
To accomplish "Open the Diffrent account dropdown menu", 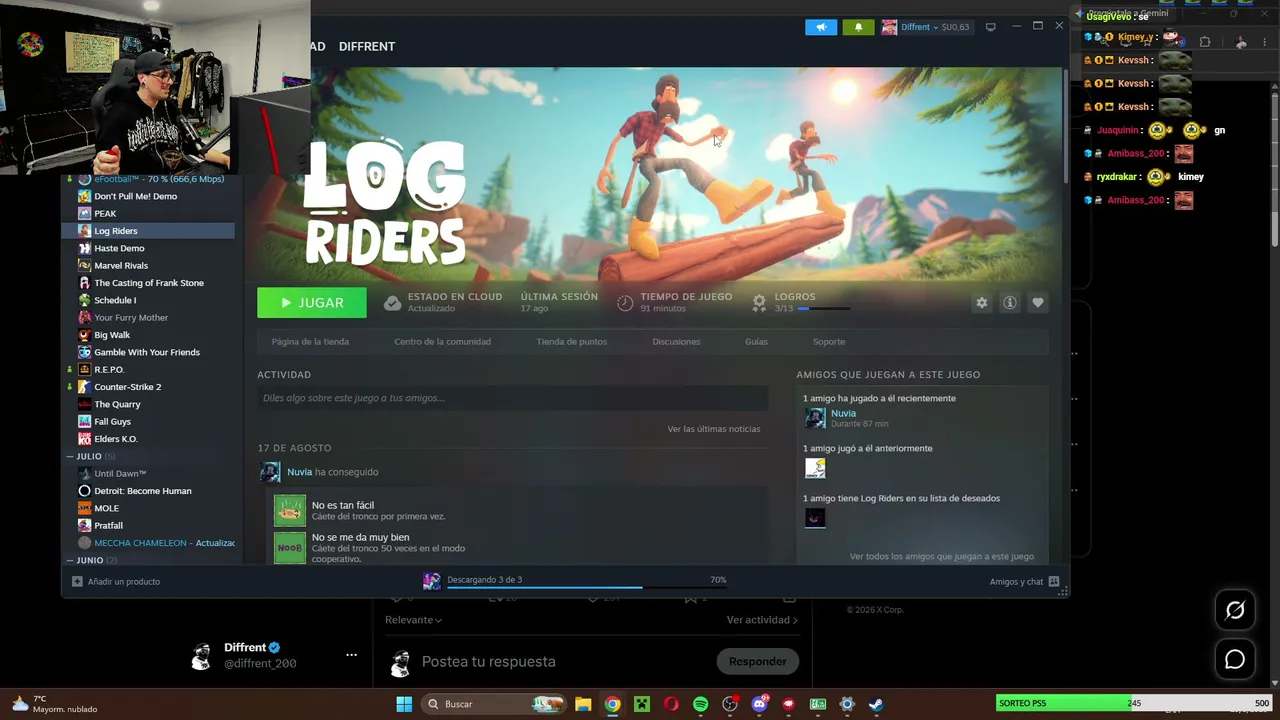I will click(x=925, y=27).
